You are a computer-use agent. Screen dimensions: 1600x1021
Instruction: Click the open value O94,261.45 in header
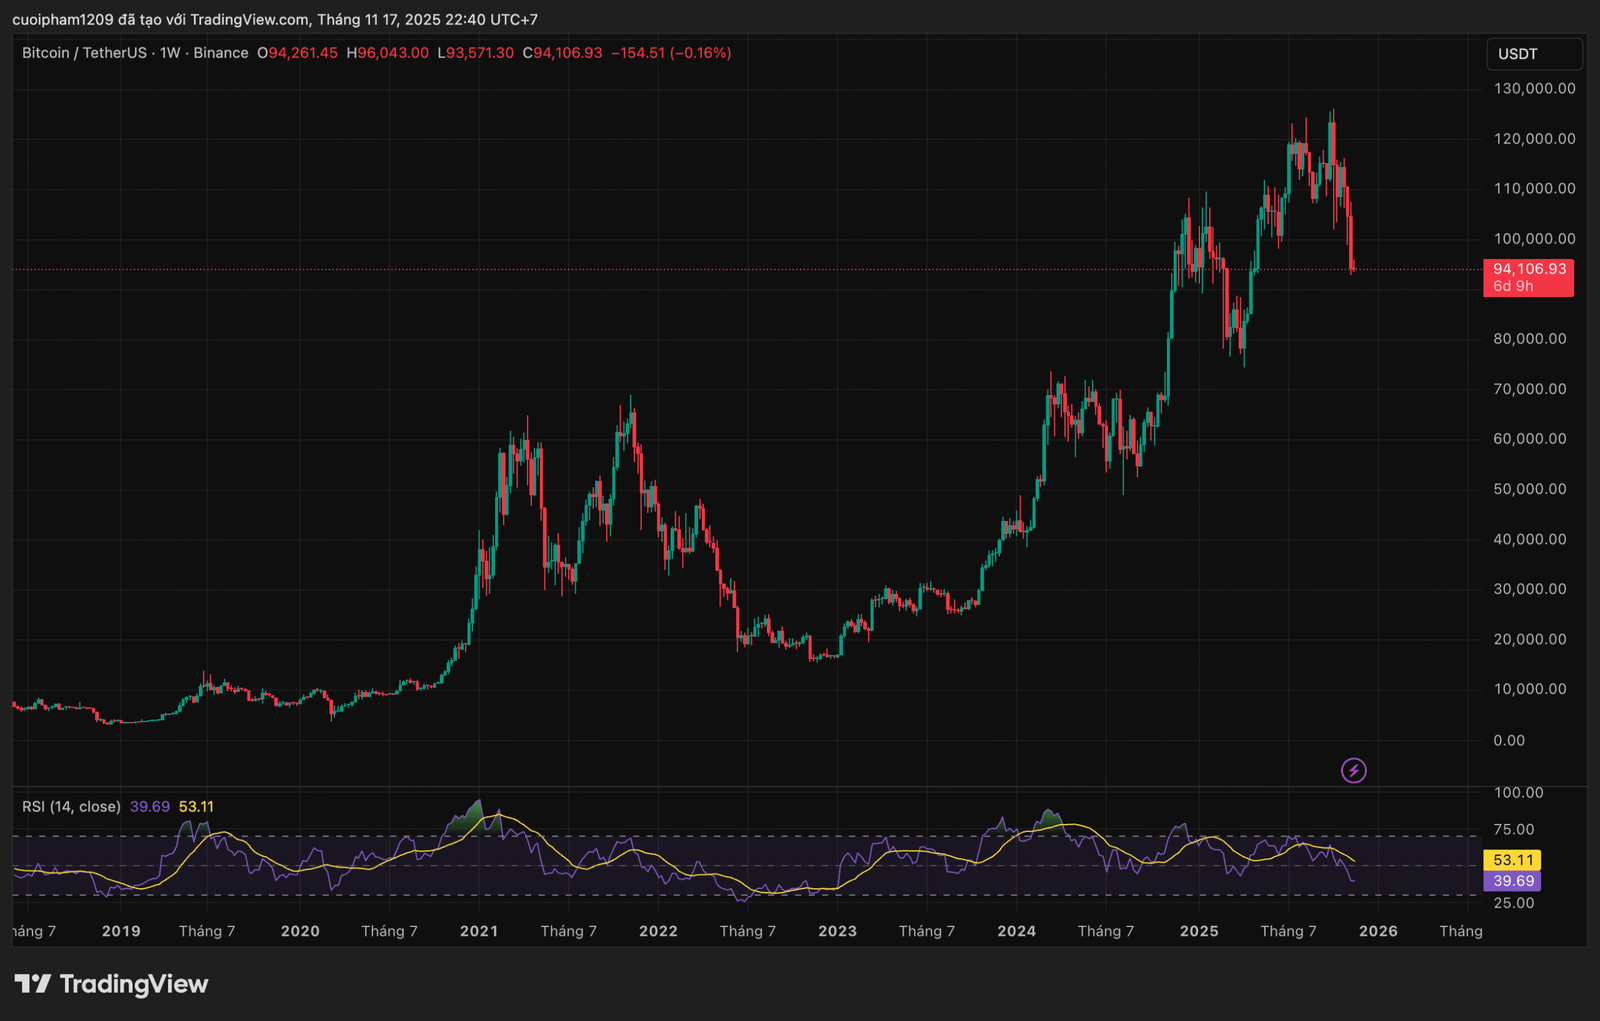pyautogui.click(x=298, y=53)
